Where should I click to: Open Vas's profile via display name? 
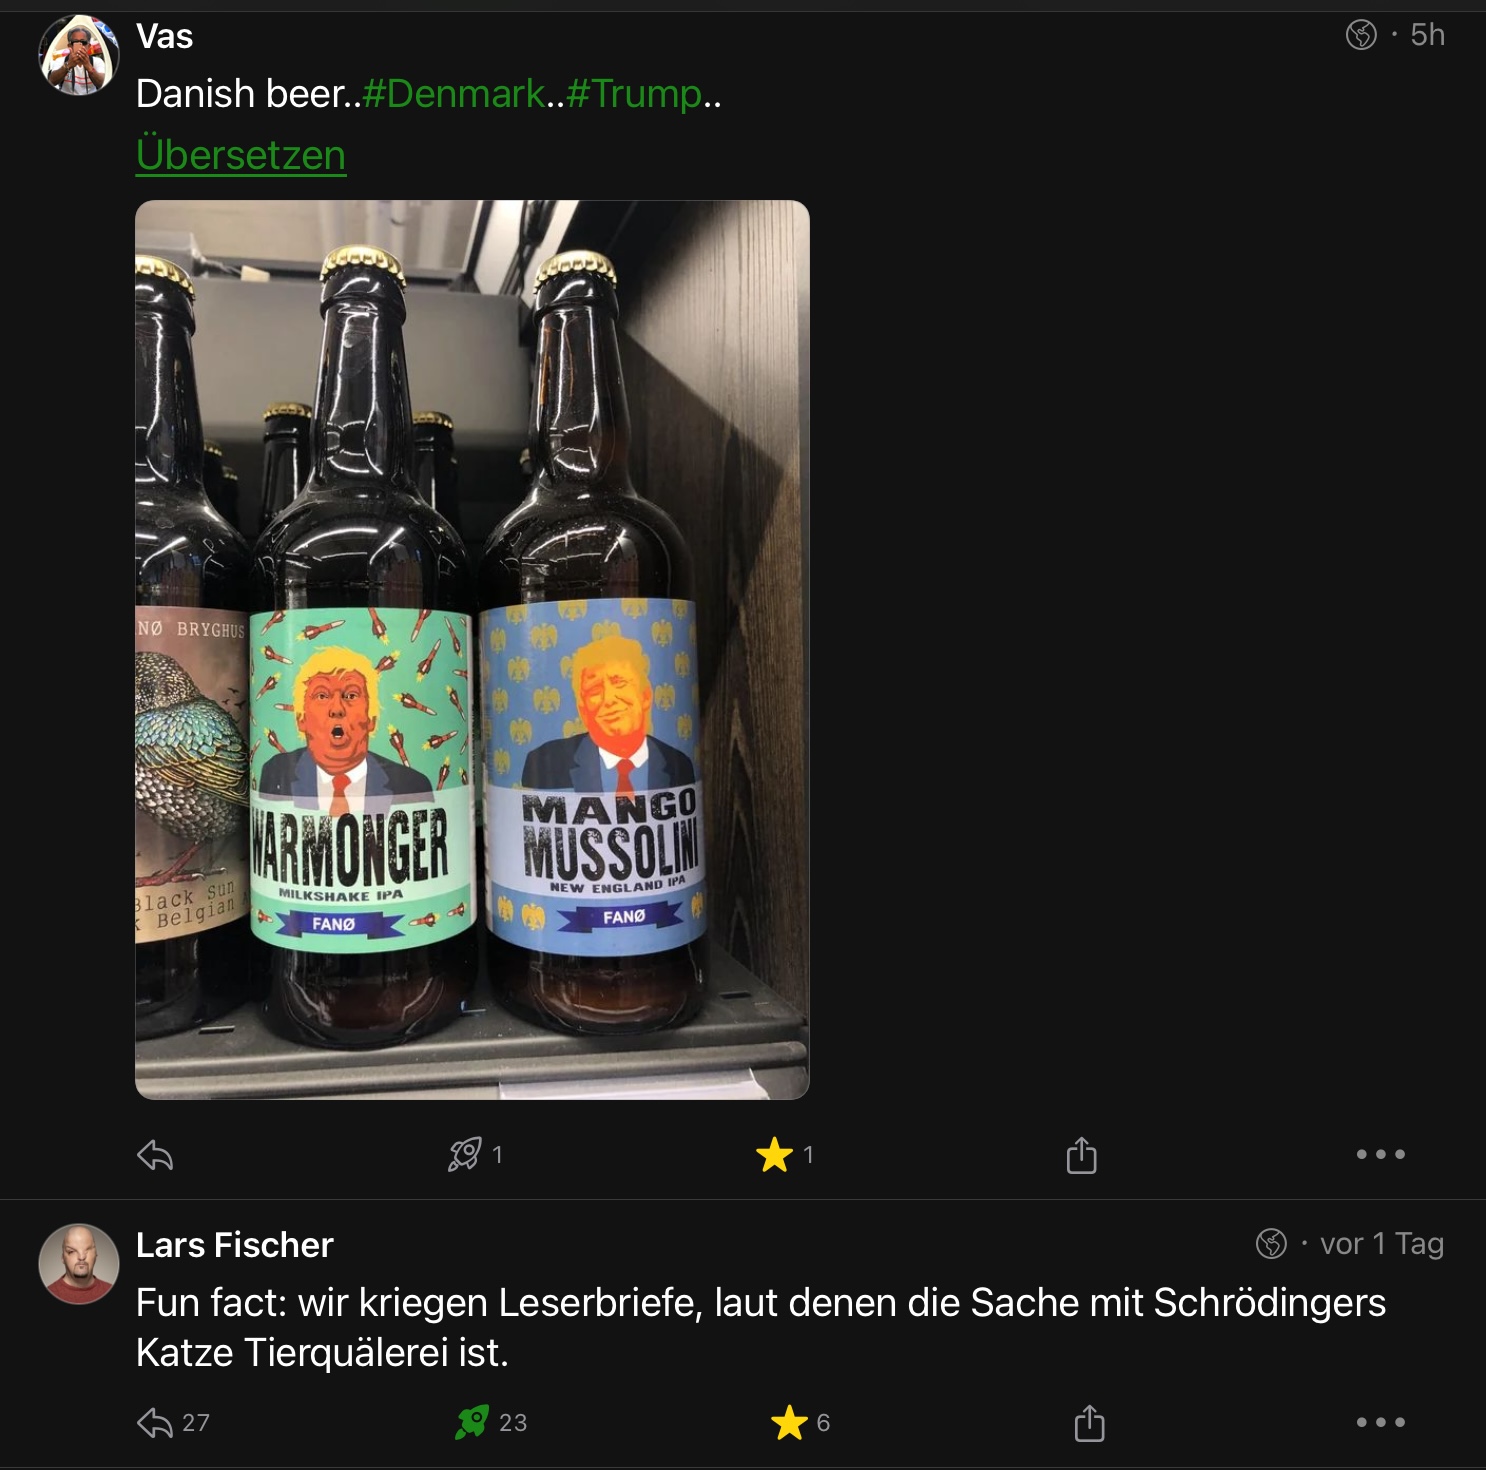165,37
